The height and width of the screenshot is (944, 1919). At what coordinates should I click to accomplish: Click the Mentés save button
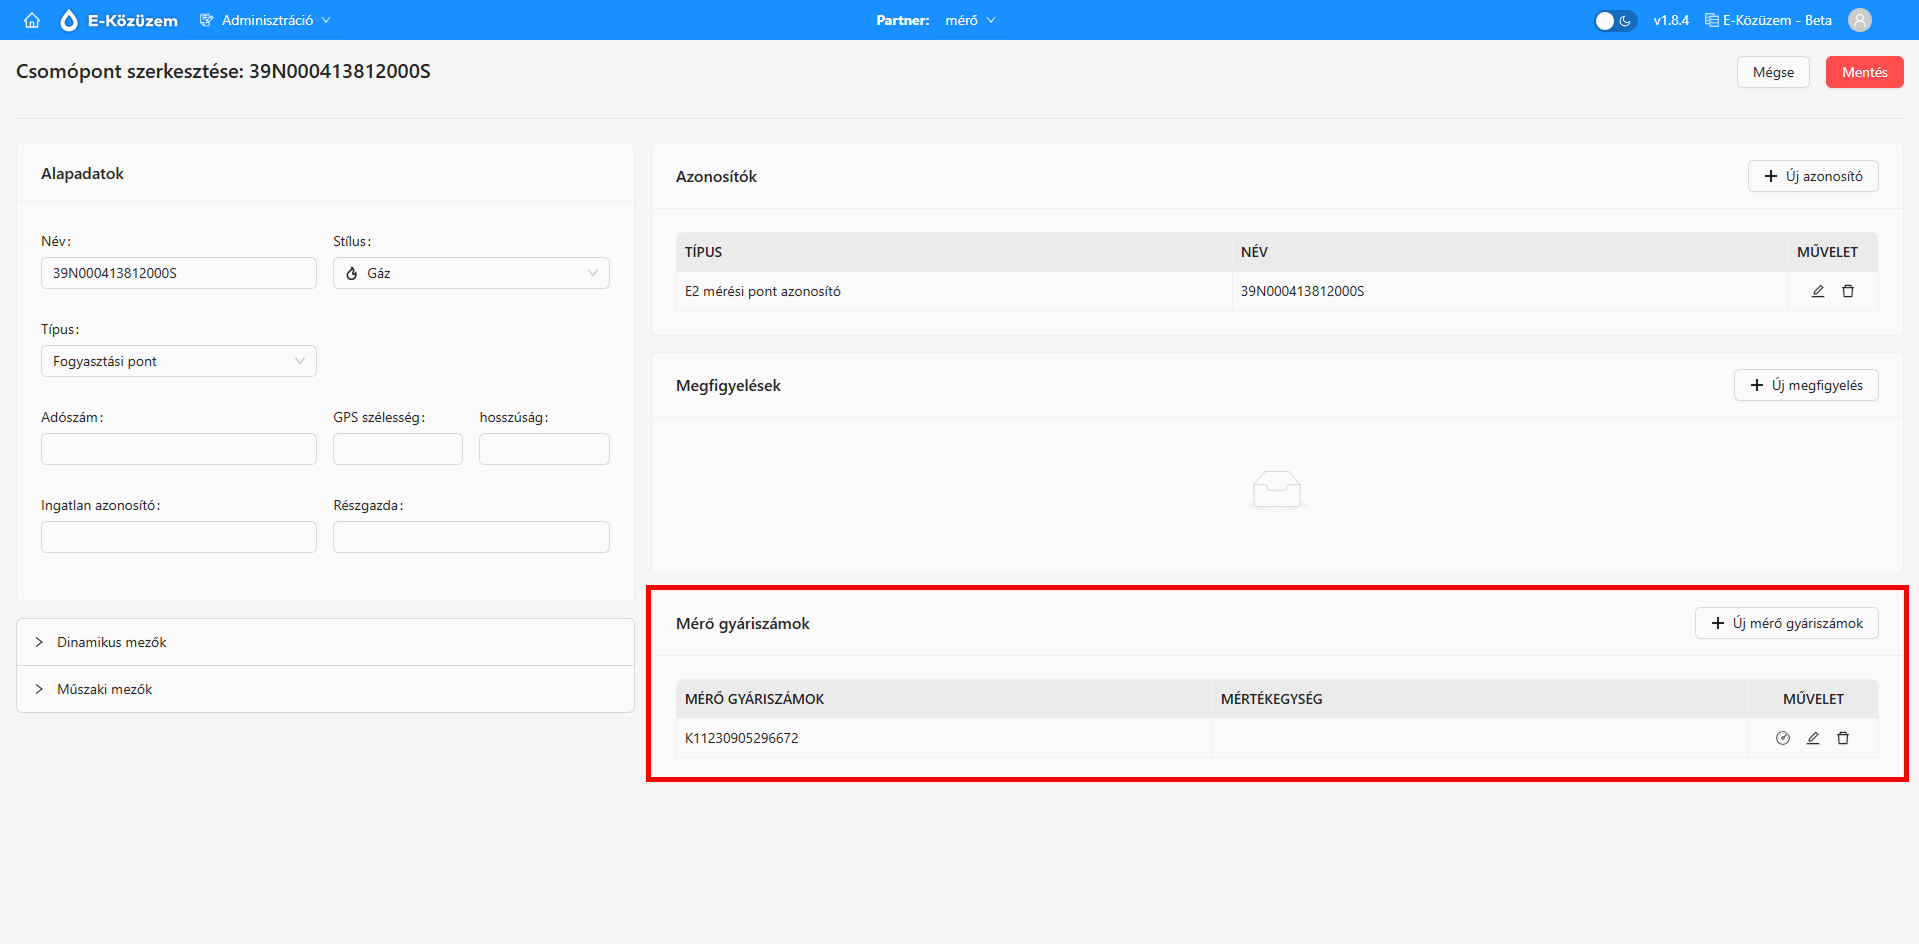(1864, 72)
